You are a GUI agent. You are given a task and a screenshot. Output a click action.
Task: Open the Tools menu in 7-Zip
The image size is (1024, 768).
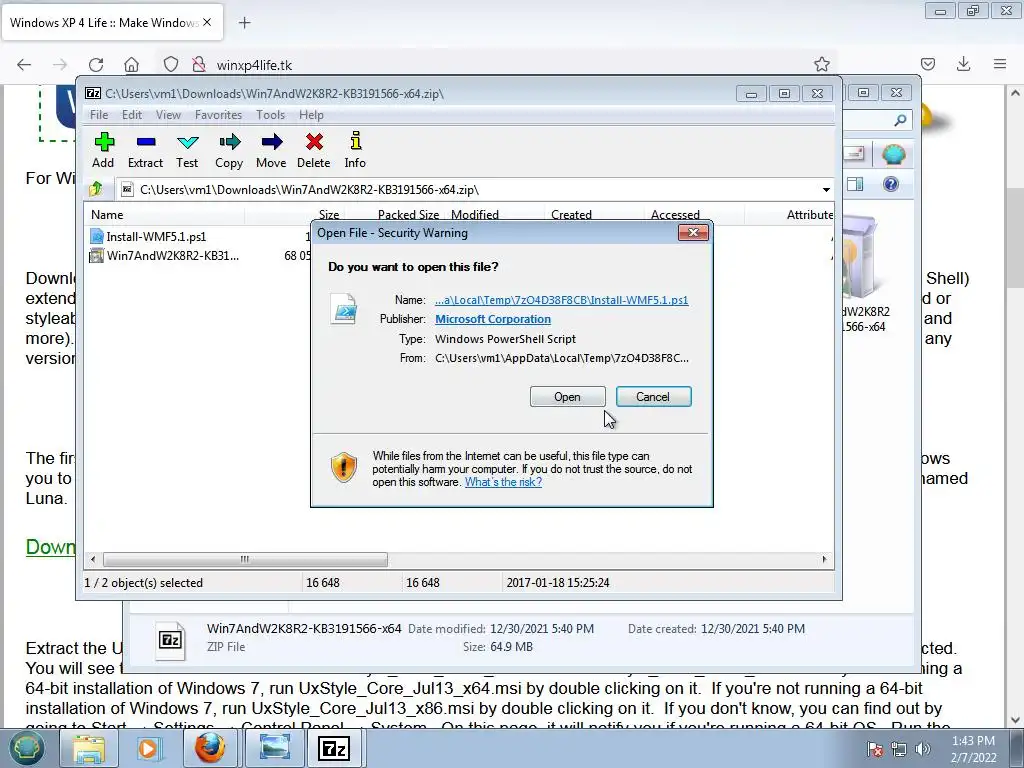(270, 115)
